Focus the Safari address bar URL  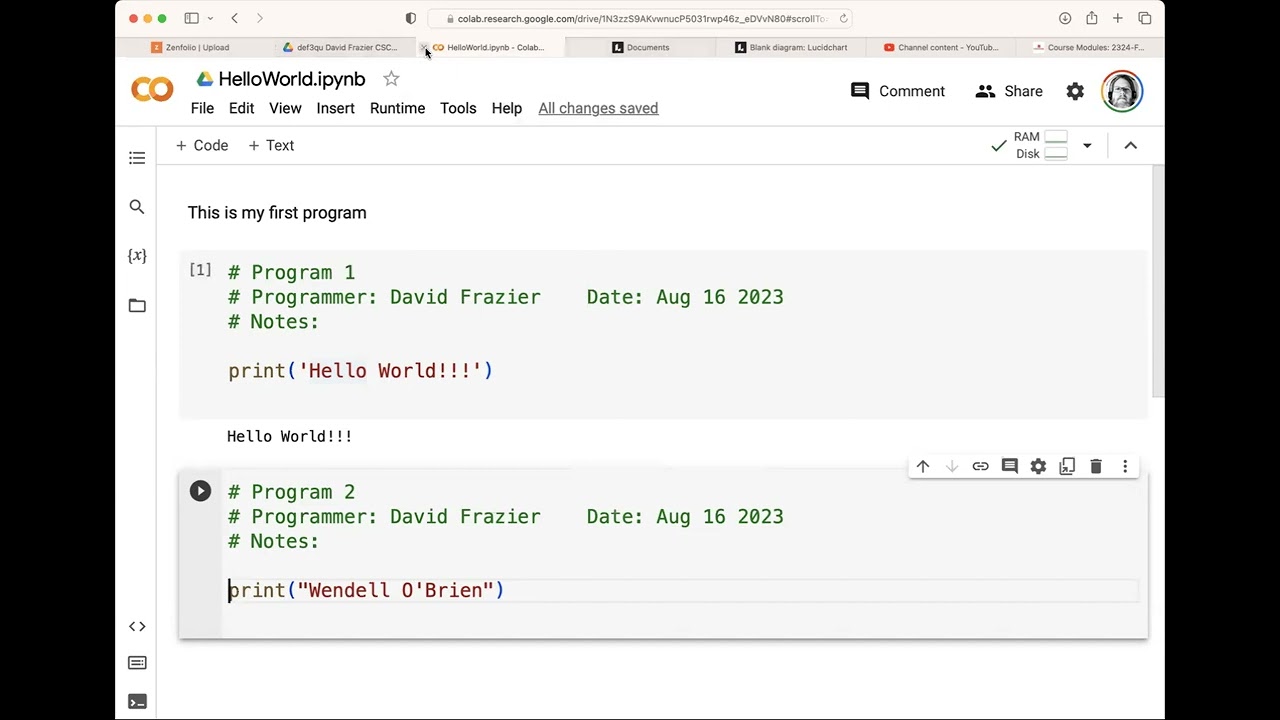point(641,18)
